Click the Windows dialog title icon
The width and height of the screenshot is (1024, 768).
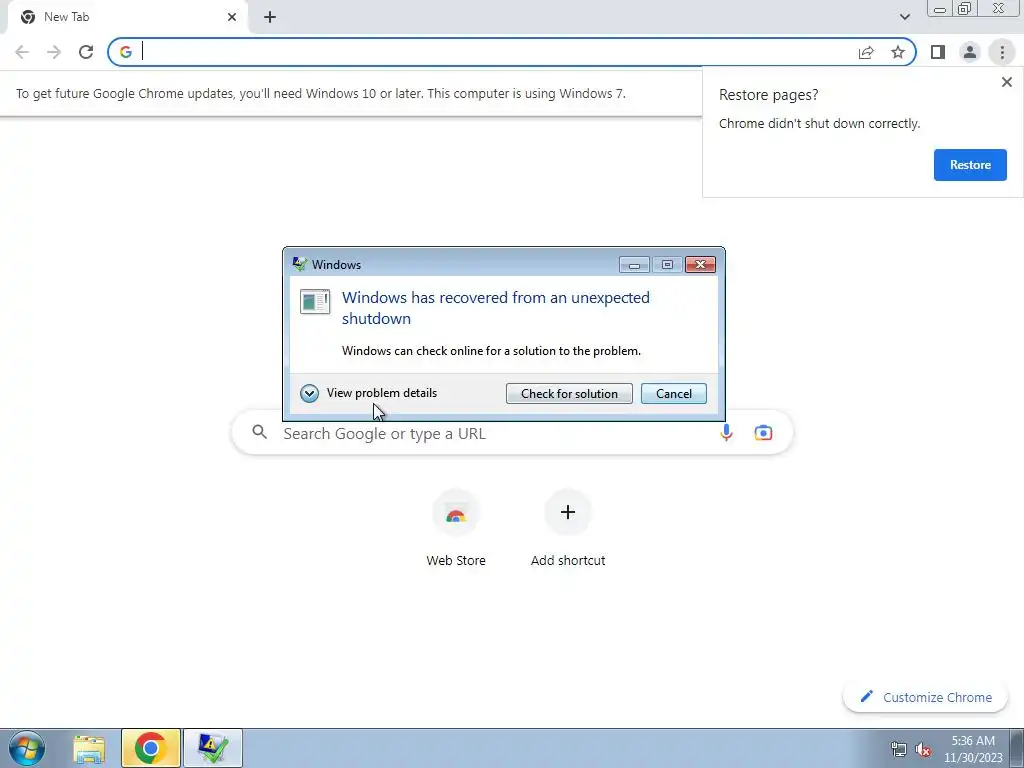coord(300,264)
